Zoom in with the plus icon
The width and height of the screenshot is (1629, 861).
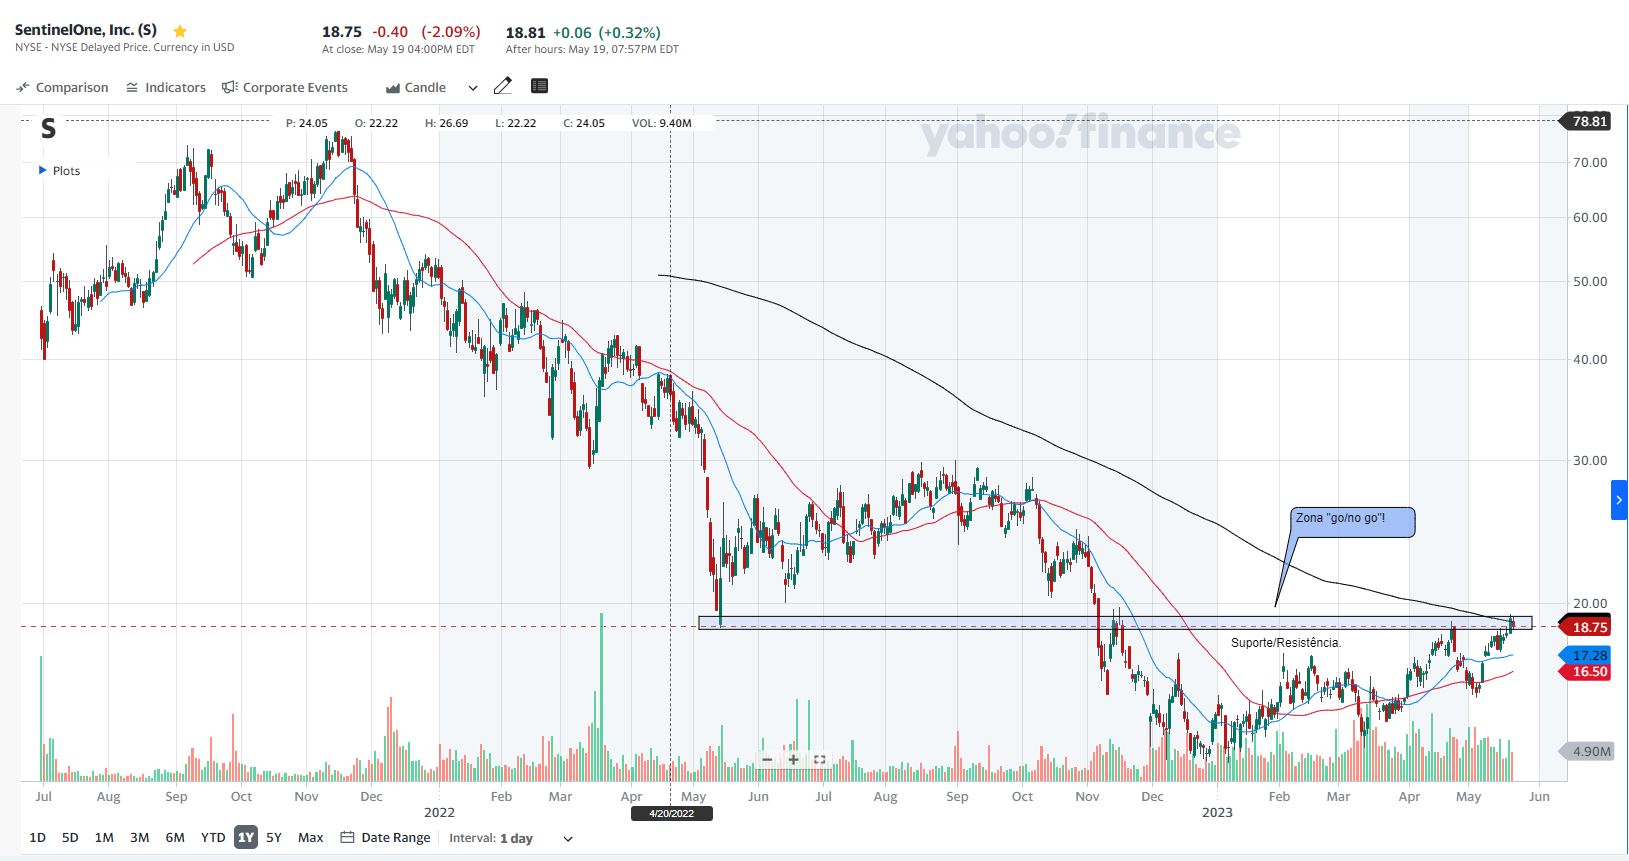click(x=793, y=759)
